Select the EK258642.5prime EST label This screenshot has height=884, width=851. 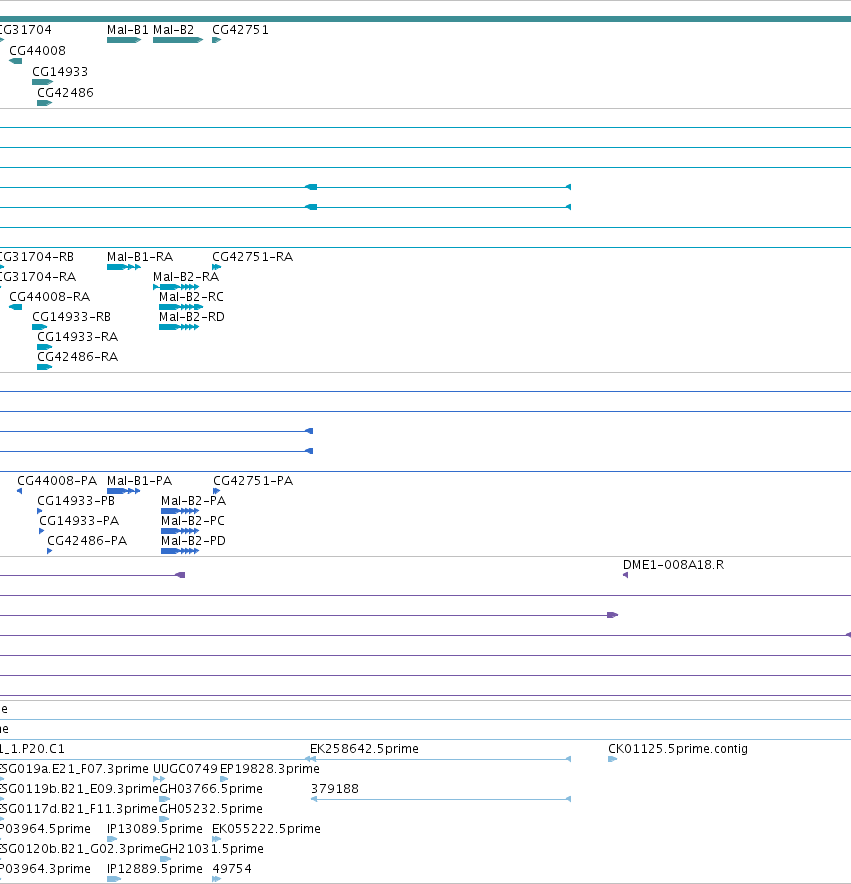(x=364, y=749)
